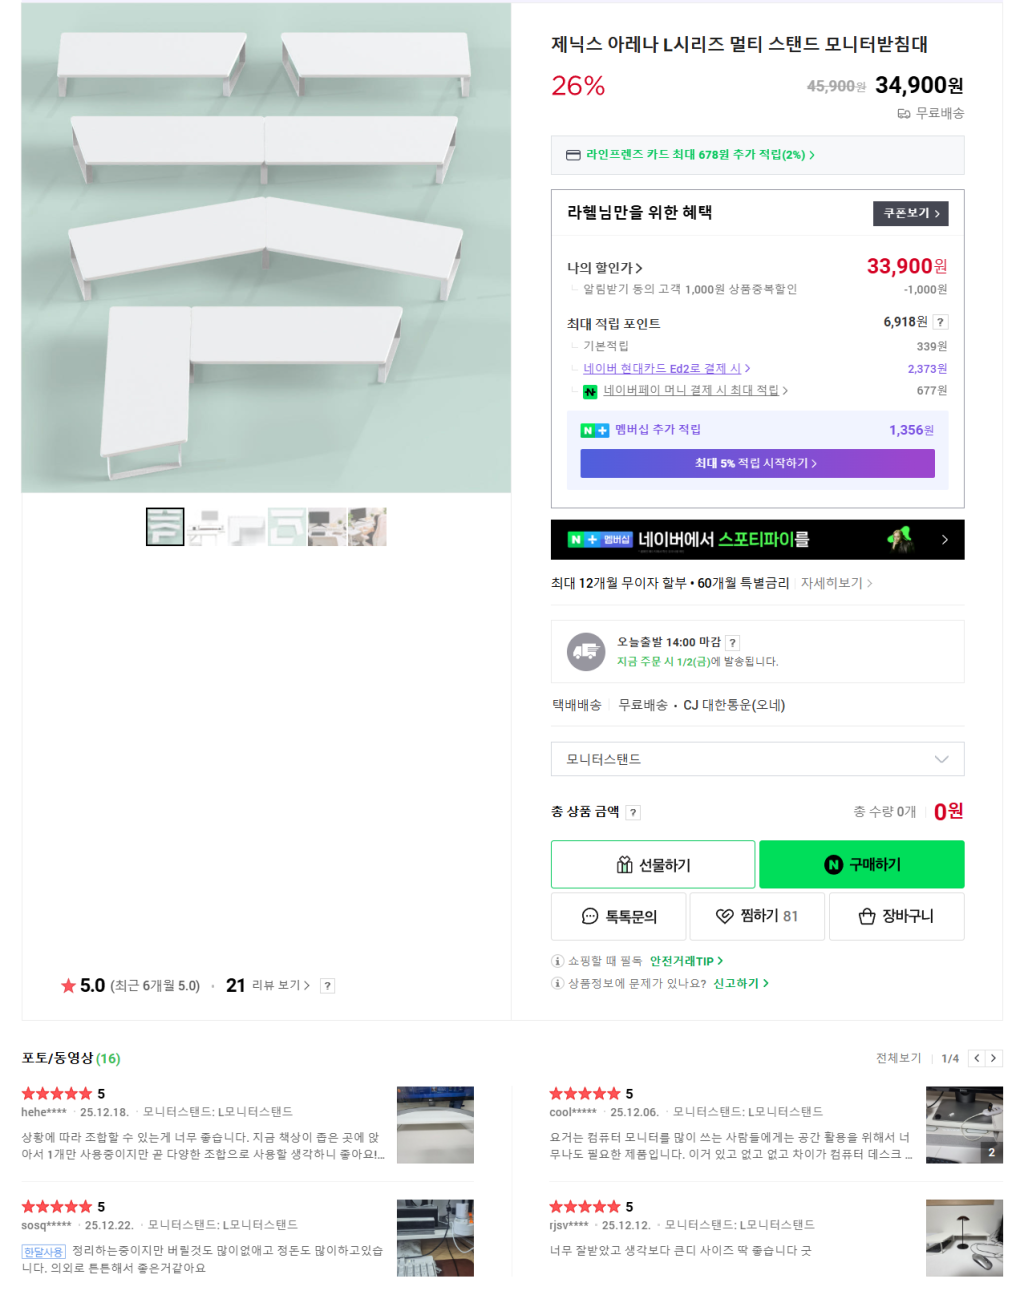
Task: Expand 나의 할인가 details
Action: (605, 268)
